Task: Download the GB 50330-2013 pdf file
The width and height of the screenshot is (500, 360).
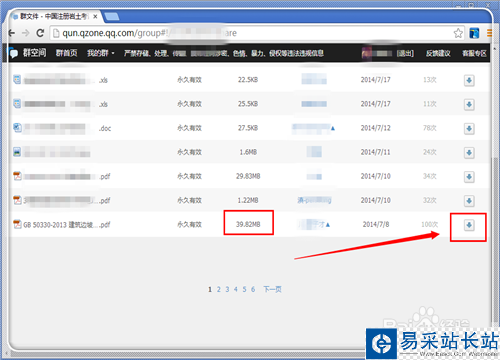Action: (469, 225)
